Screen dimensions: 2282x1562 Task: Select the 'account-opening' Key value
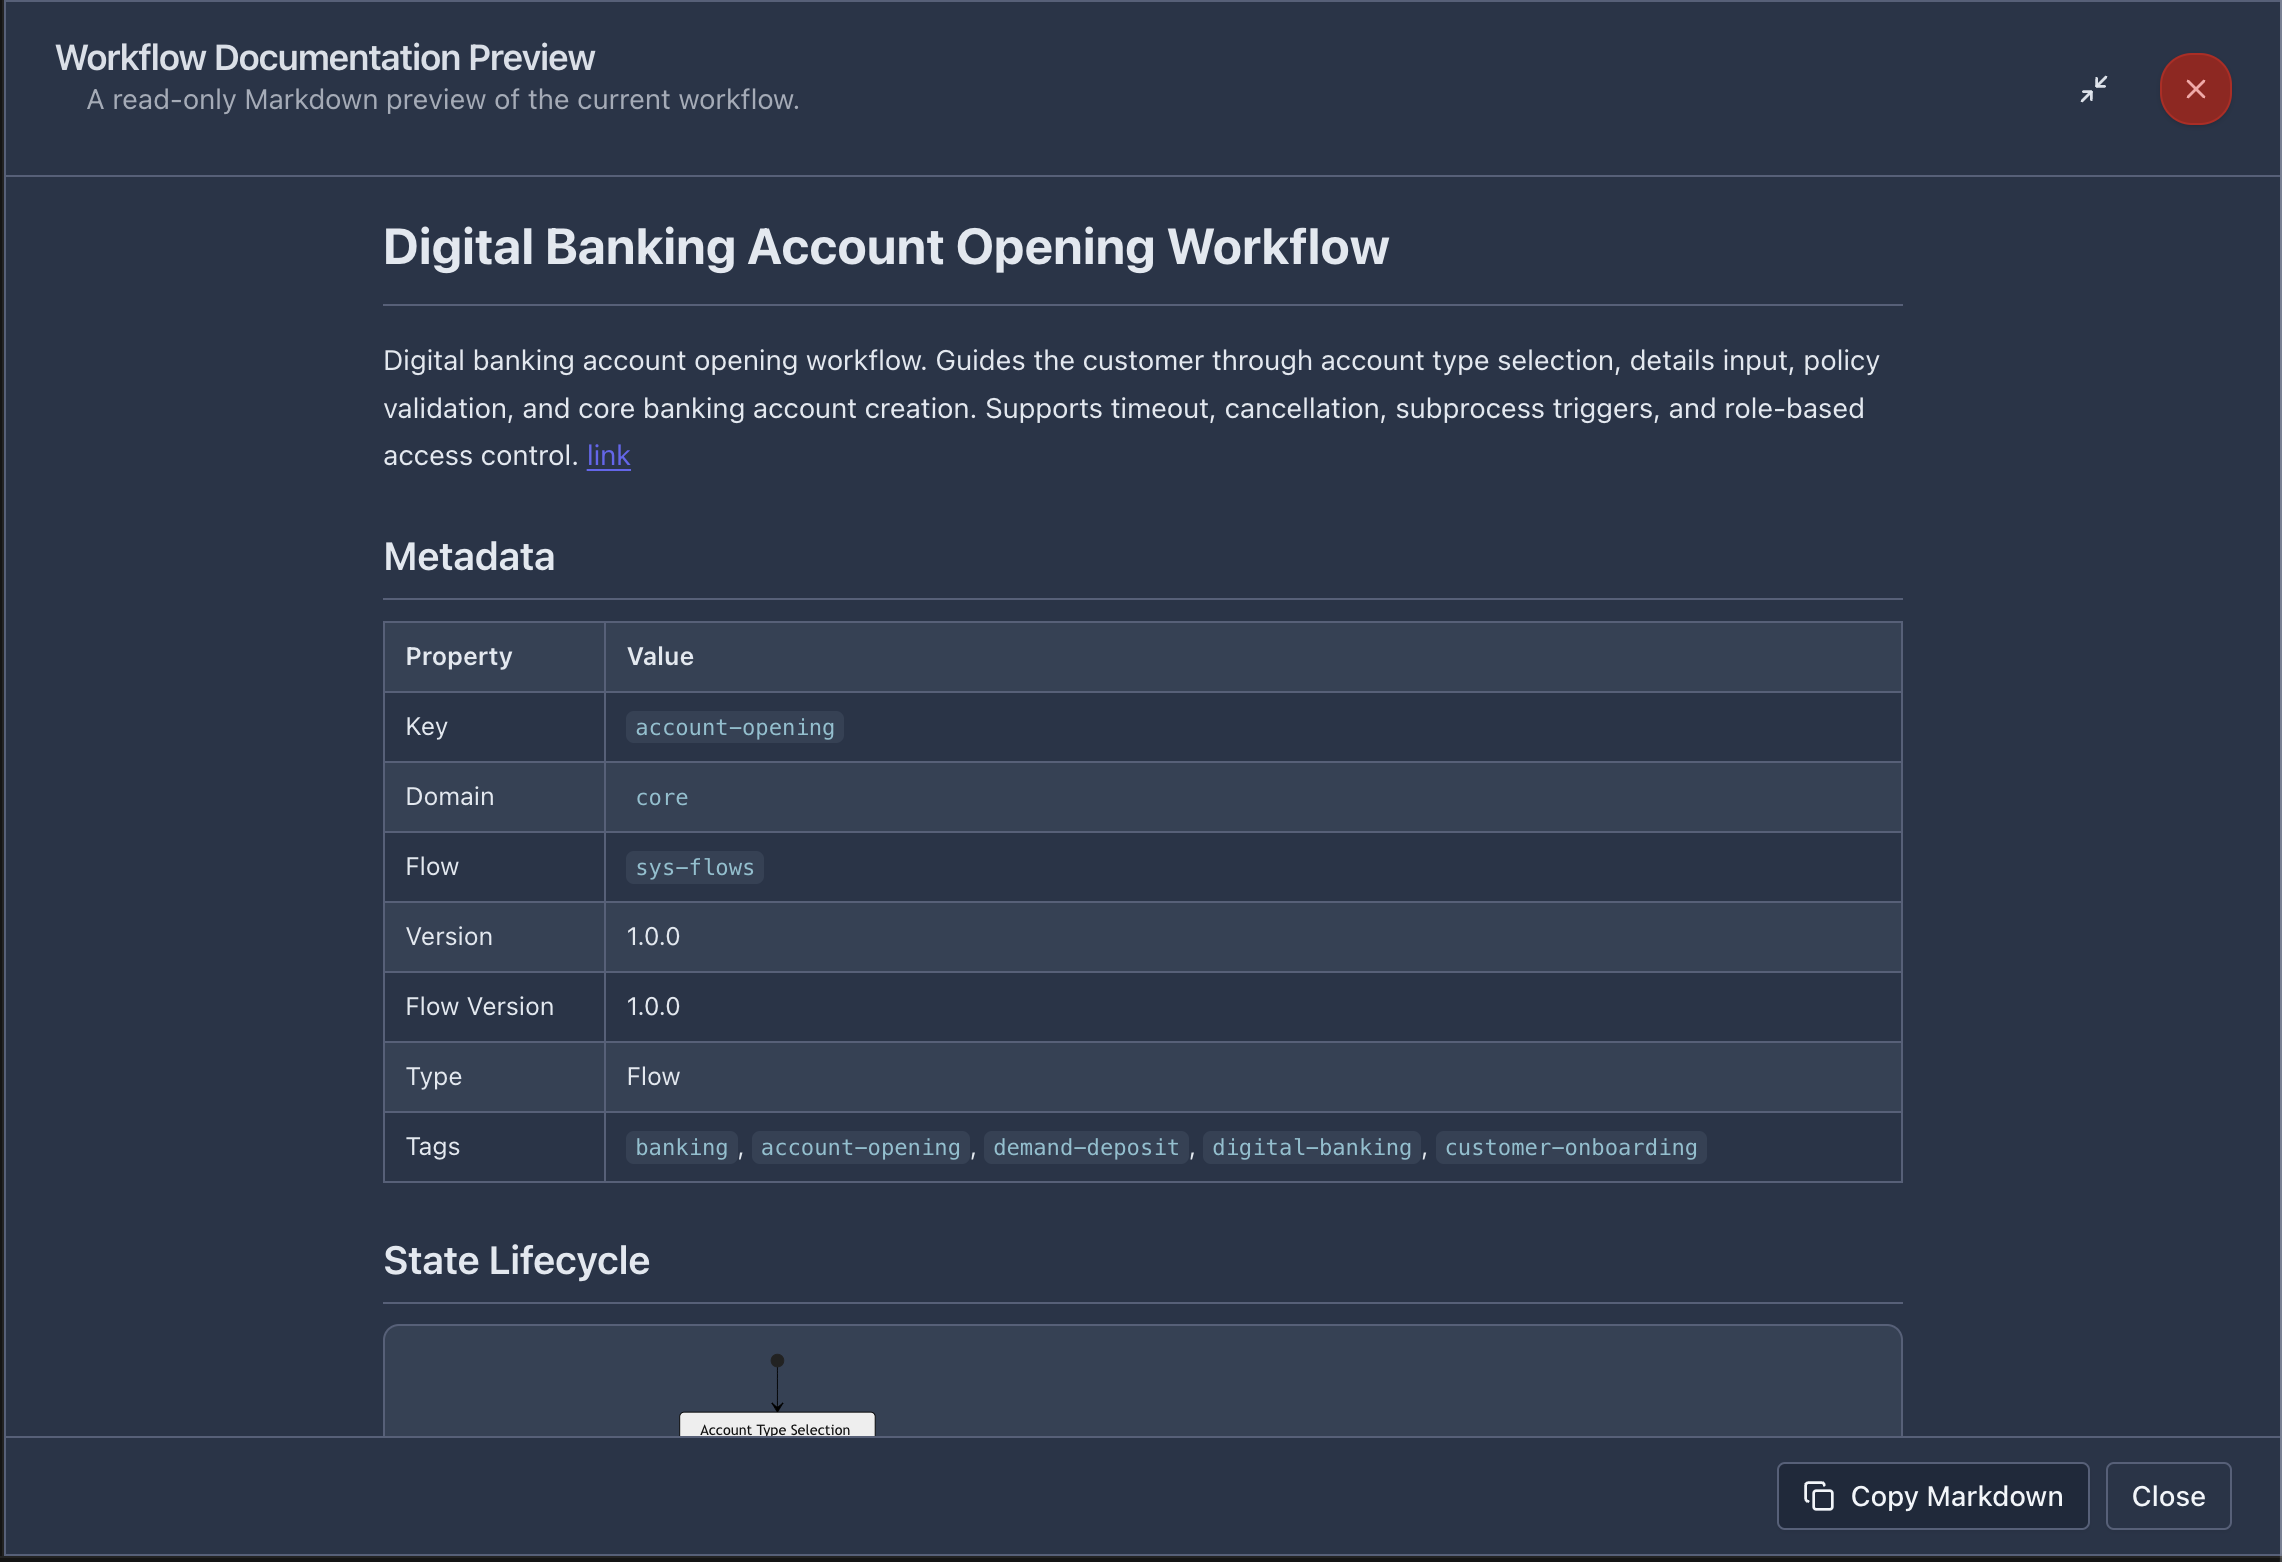pyautogui.click(x=735, y=727)
